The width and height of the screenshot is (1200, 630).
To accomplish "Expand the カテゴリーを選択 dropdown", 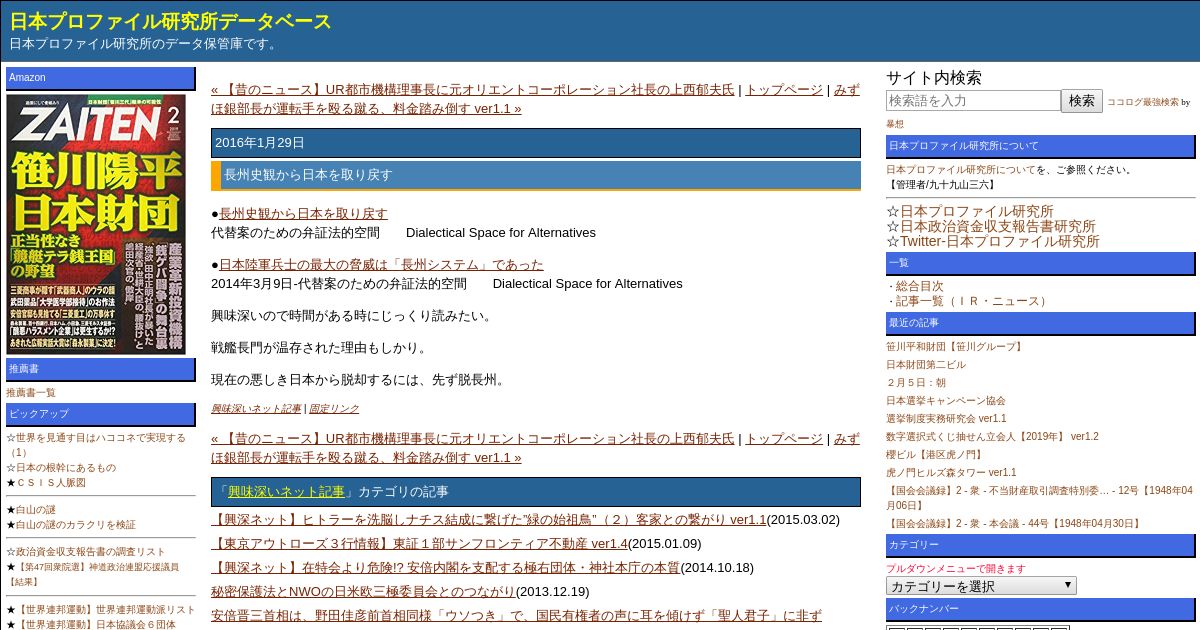I will [x=981, y=586].
